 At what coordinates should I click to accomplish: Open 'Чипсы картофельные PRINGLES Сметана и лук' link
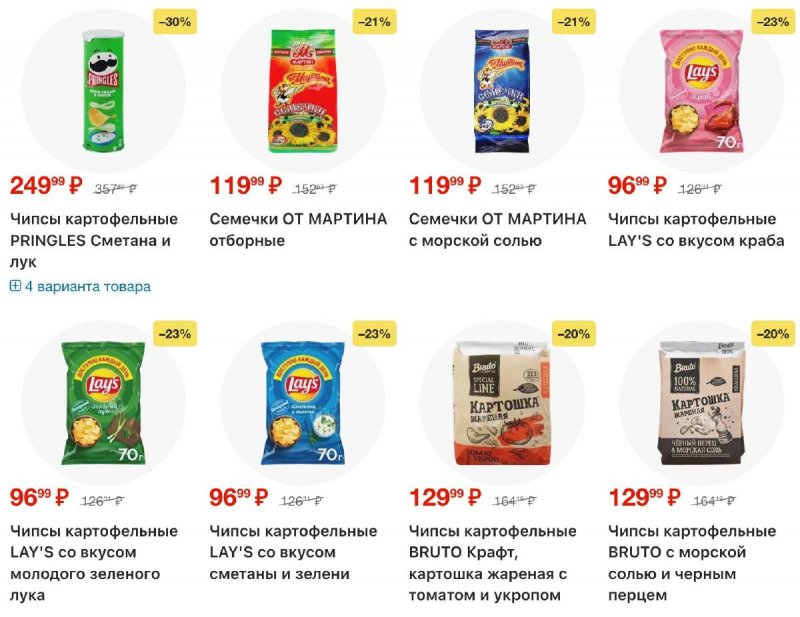pos(93,240)
